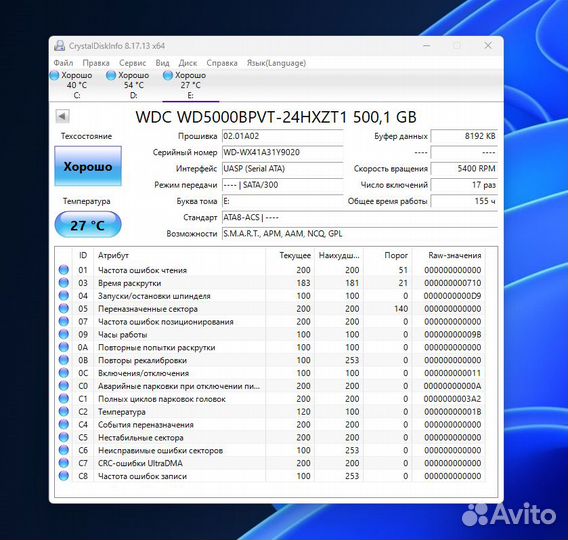
Task: Click the Стандарт field ATA8-ACS
Action: (x=360, y=218)
